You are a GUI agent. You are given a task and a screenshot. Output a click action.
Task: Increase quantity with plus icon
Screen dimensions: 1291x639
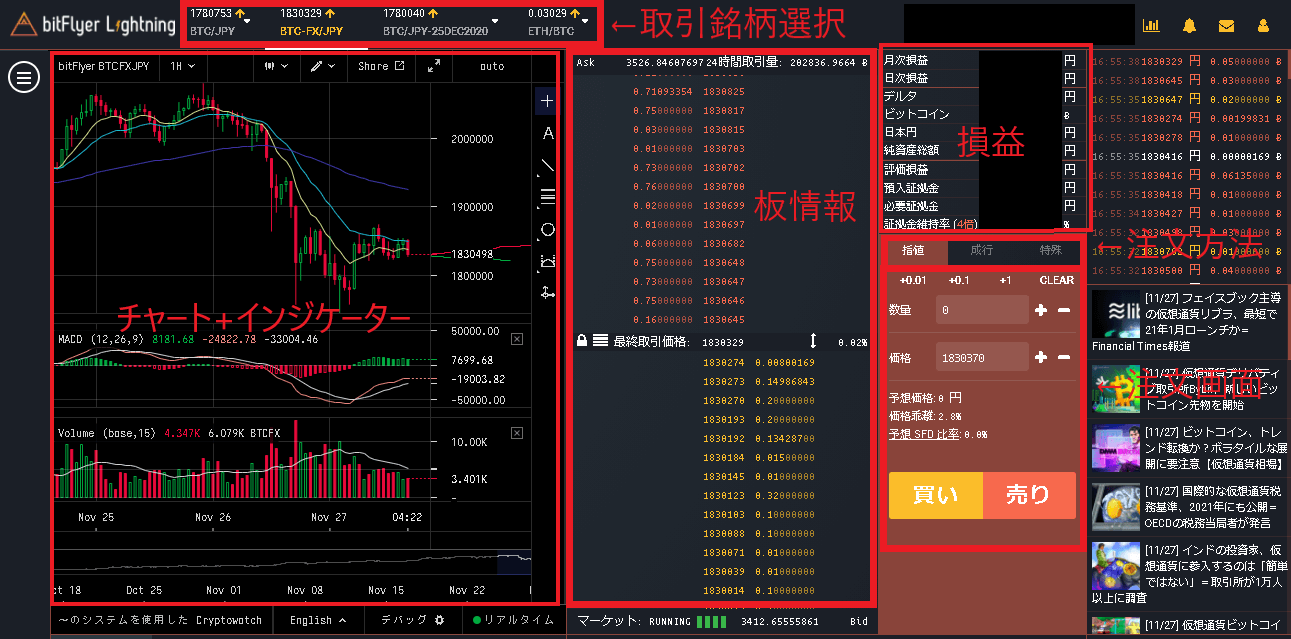[x=1041, y=311]
